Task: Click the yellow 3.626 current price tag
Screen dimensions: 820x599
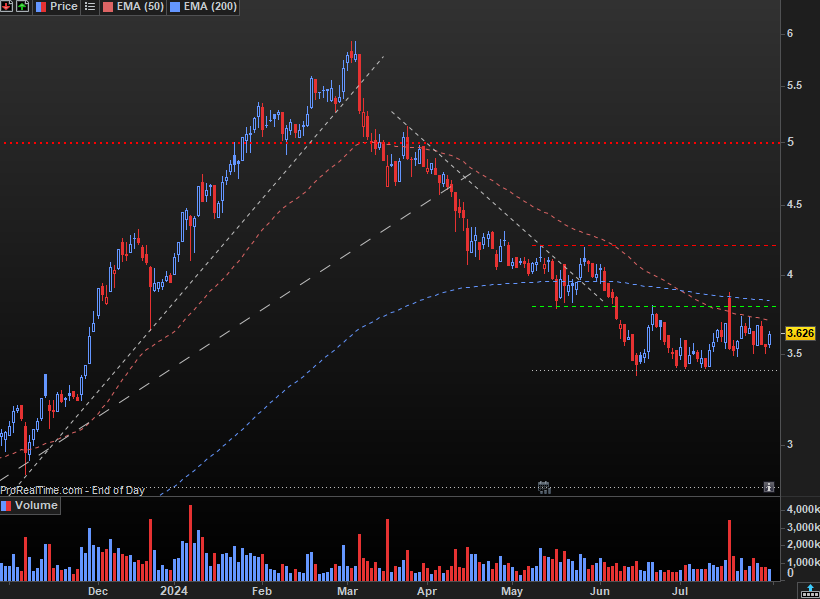Action: pyautogui.click(x=800, y=333)
